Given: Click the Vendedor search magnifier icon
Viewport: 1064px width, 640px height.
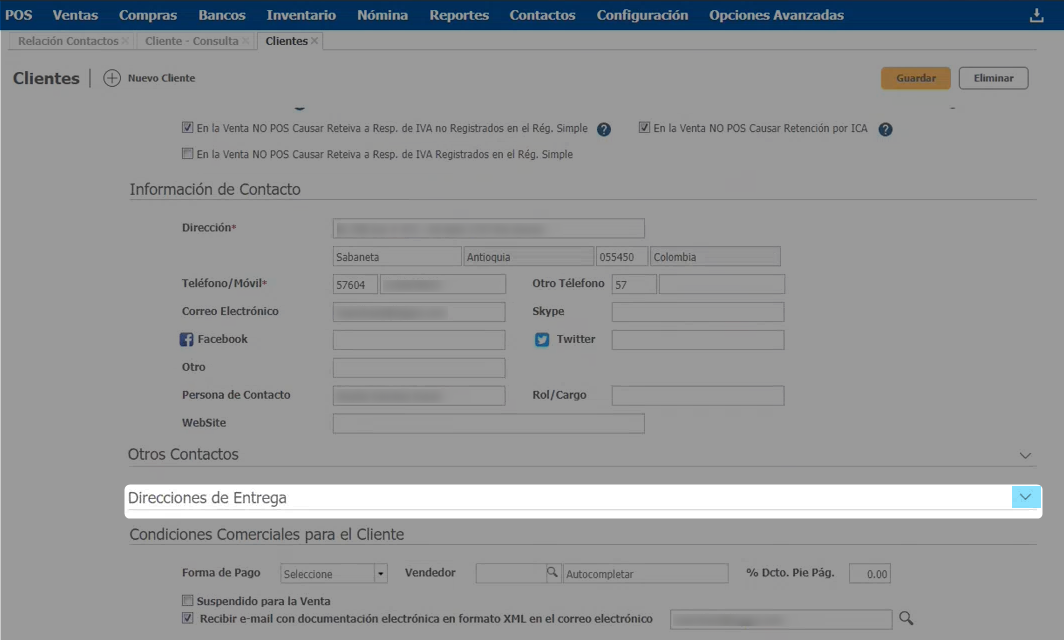Looking at the screenshot, I should [x=551, y=573].
